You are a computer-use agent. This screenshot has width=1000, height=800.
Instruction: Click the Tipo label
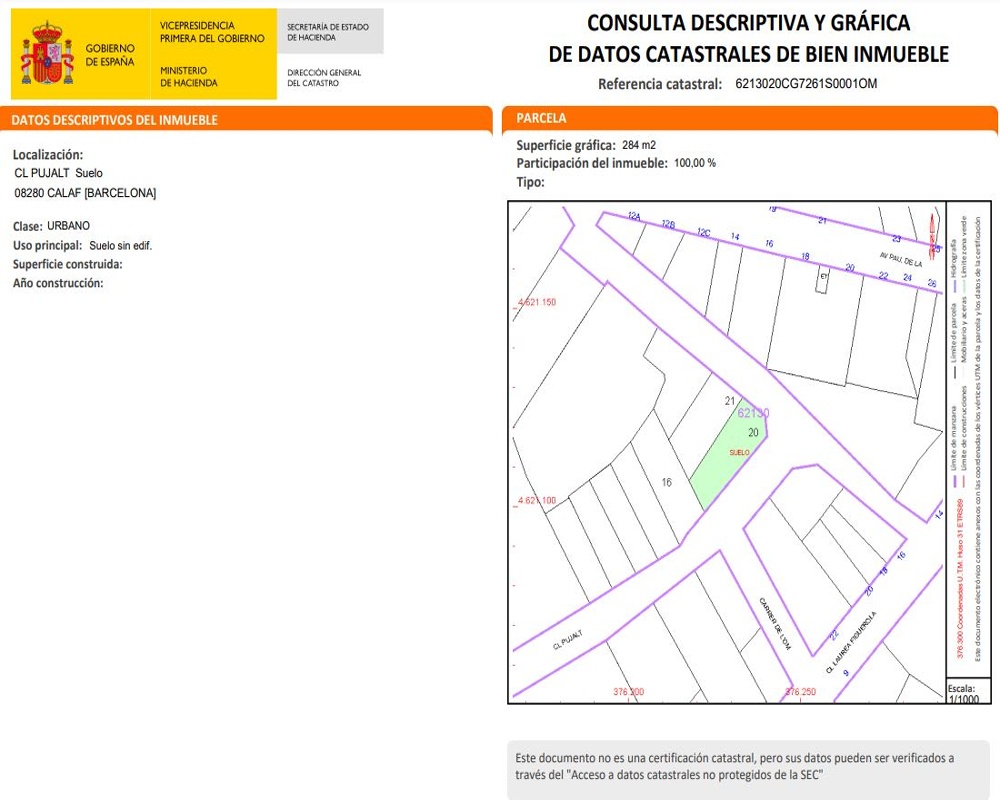pyautogui.click(x=530, y=182)
